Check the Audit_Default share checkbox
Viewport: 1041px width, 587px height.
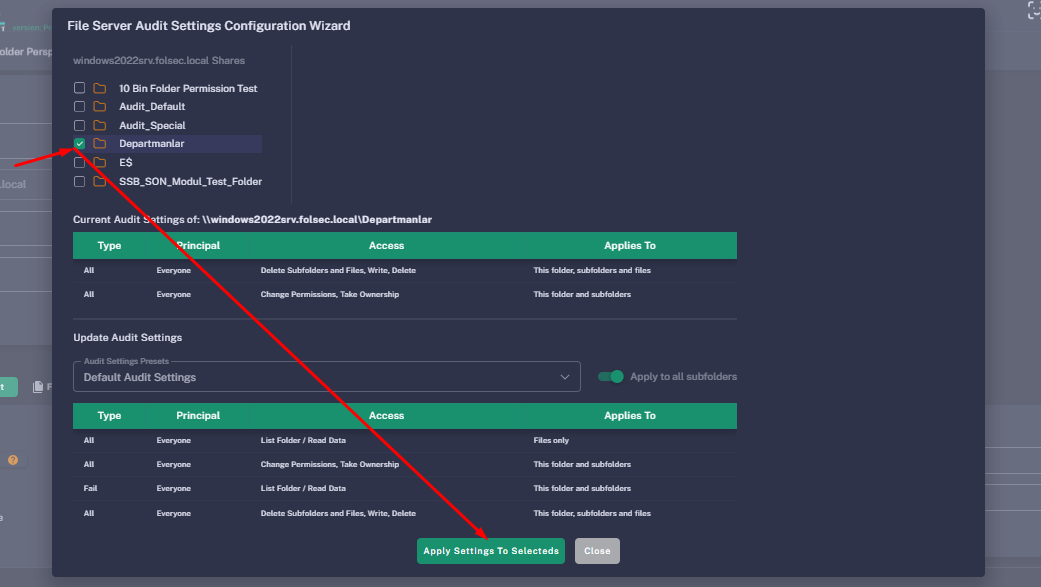tap(80, 107)
